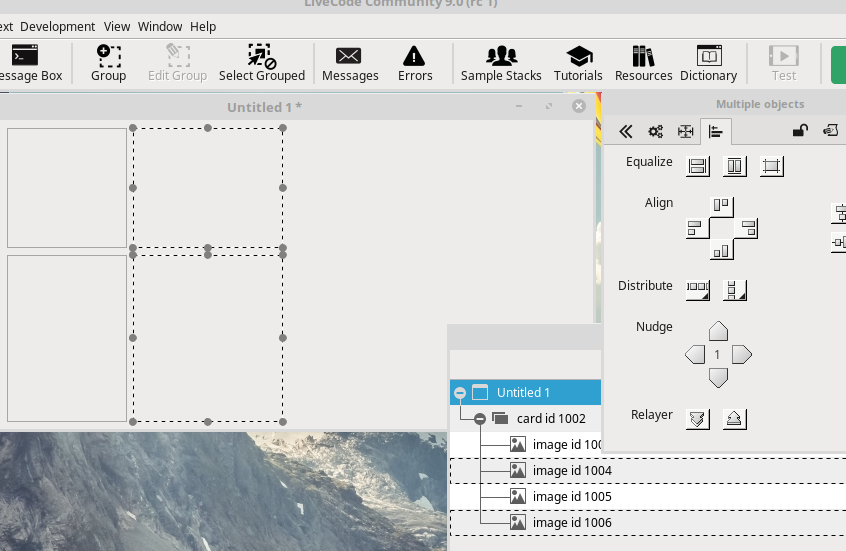Send objects backward with Relayer icon
Screen dimensions: 846x551
click(698, 419)
